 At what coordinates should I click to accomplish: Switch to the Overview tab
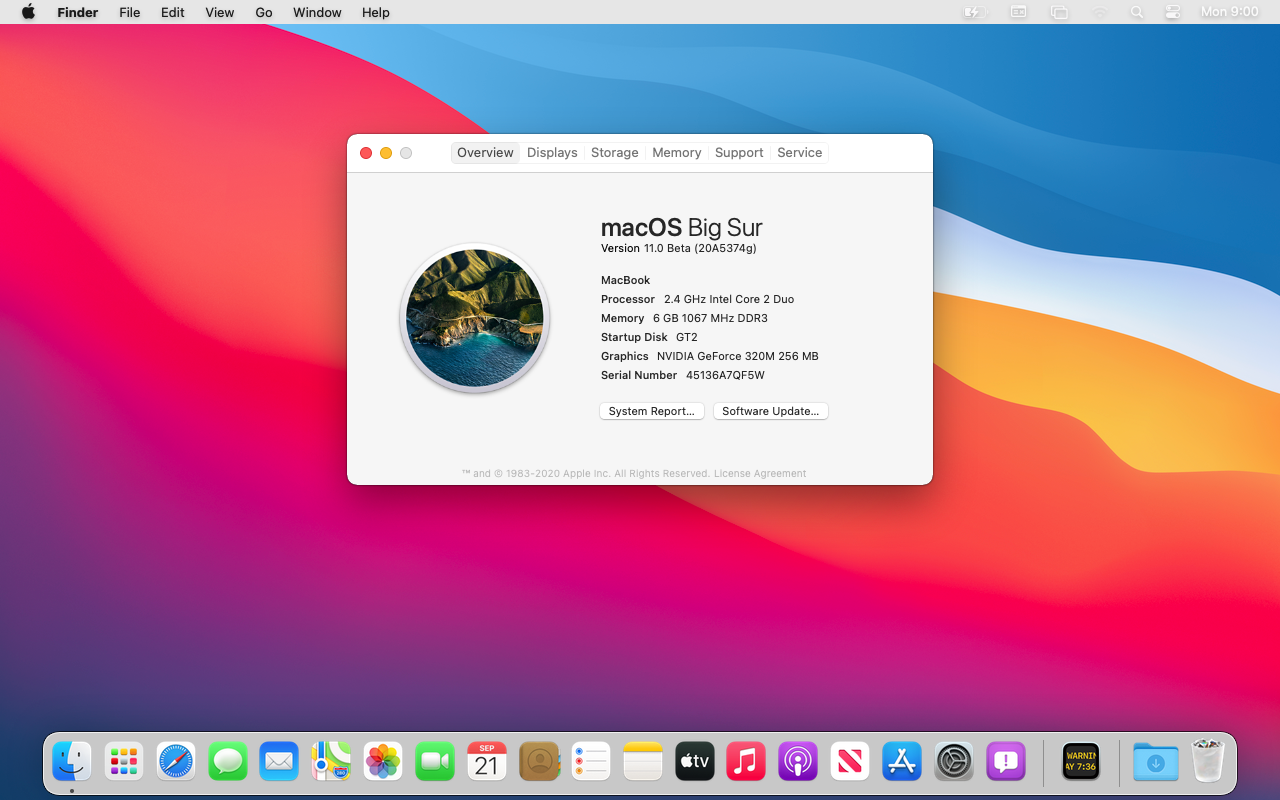(485, 153)
